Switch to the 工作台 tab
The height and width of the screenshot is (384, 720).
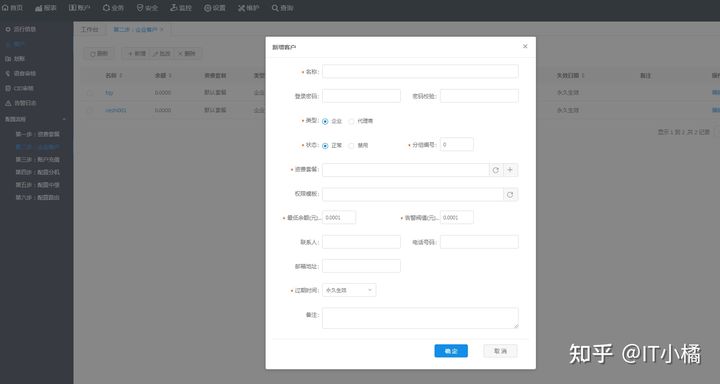(90, 29)
